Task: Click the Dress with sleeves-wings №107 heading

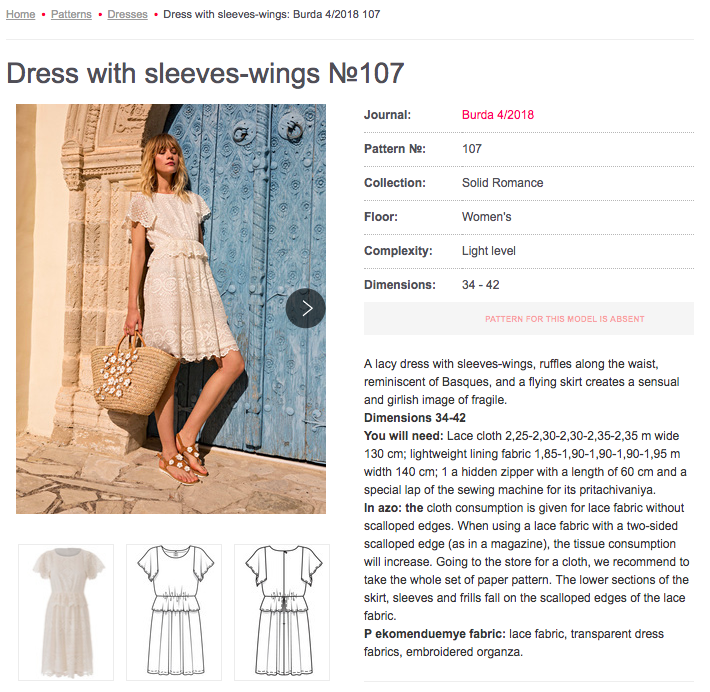Action: coord(205,73)
